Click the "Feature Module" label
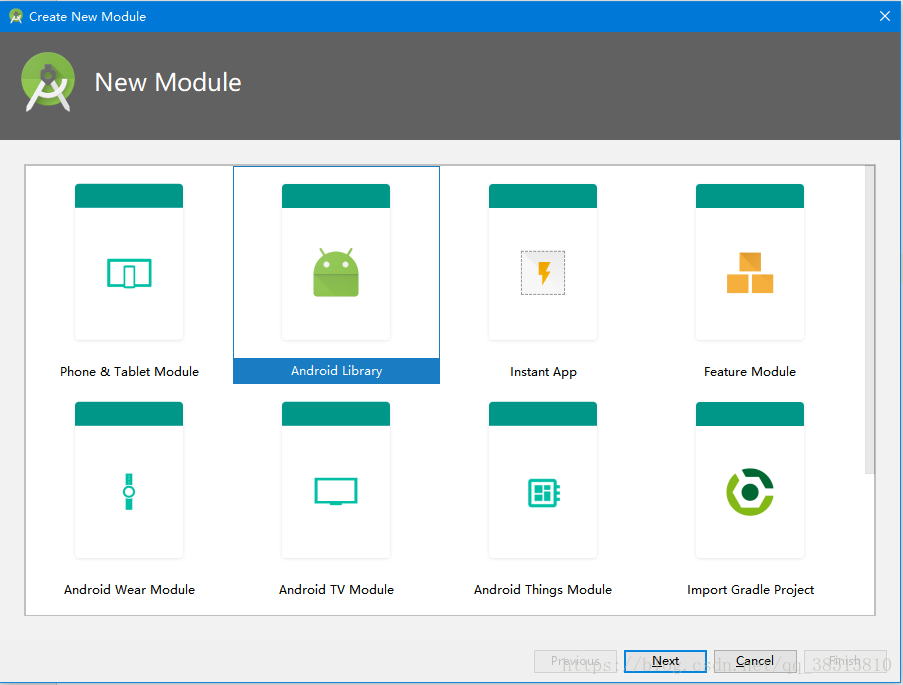Screen dimensions: 903x685 pyautogui.click(x=750, y=372)
